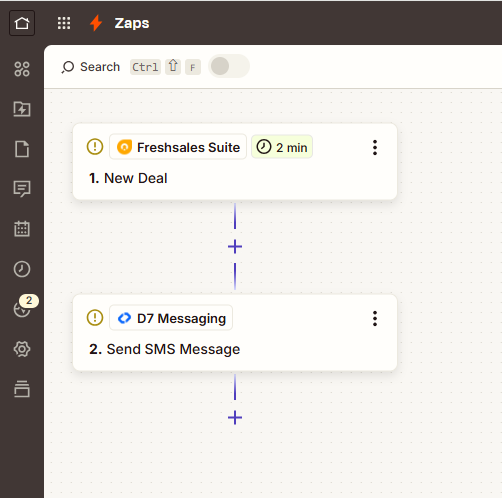Screen dimensions: 502x499
Task: Click the 2 min polling interval badge
Action: click(282, 147)
